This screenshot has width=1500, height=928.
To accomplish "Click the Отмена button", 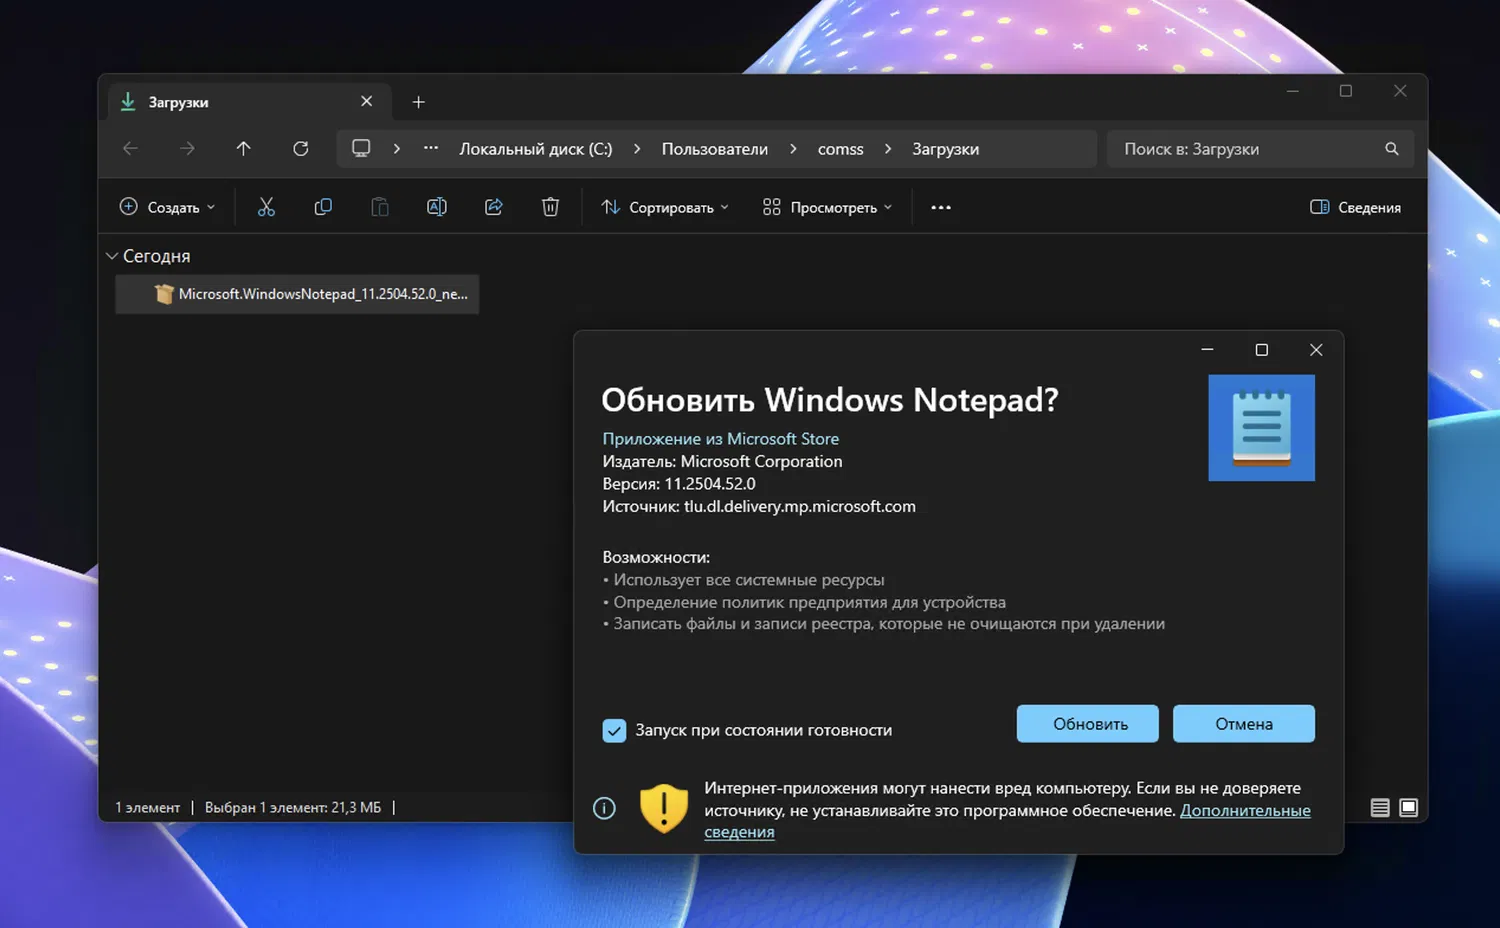I will tap(1244, 724).
